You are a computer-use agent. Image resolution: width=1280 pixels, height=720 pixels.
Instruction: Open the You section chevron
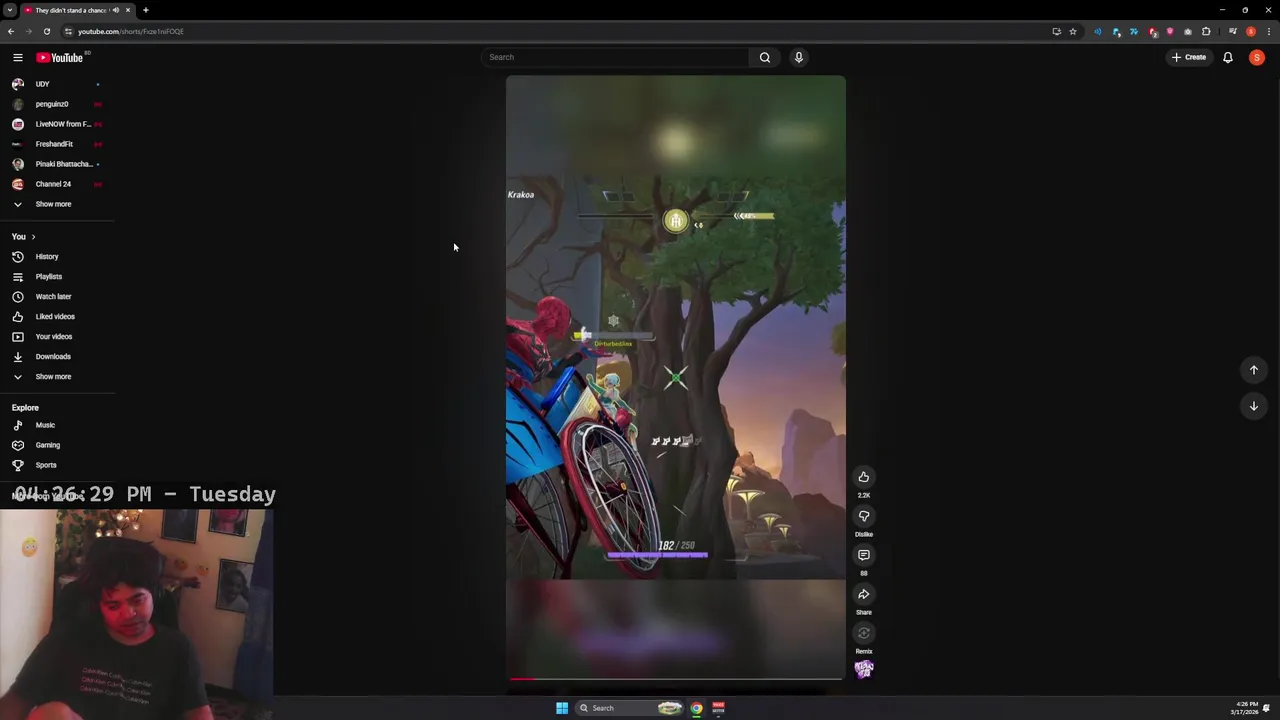(x=33, y=237)
